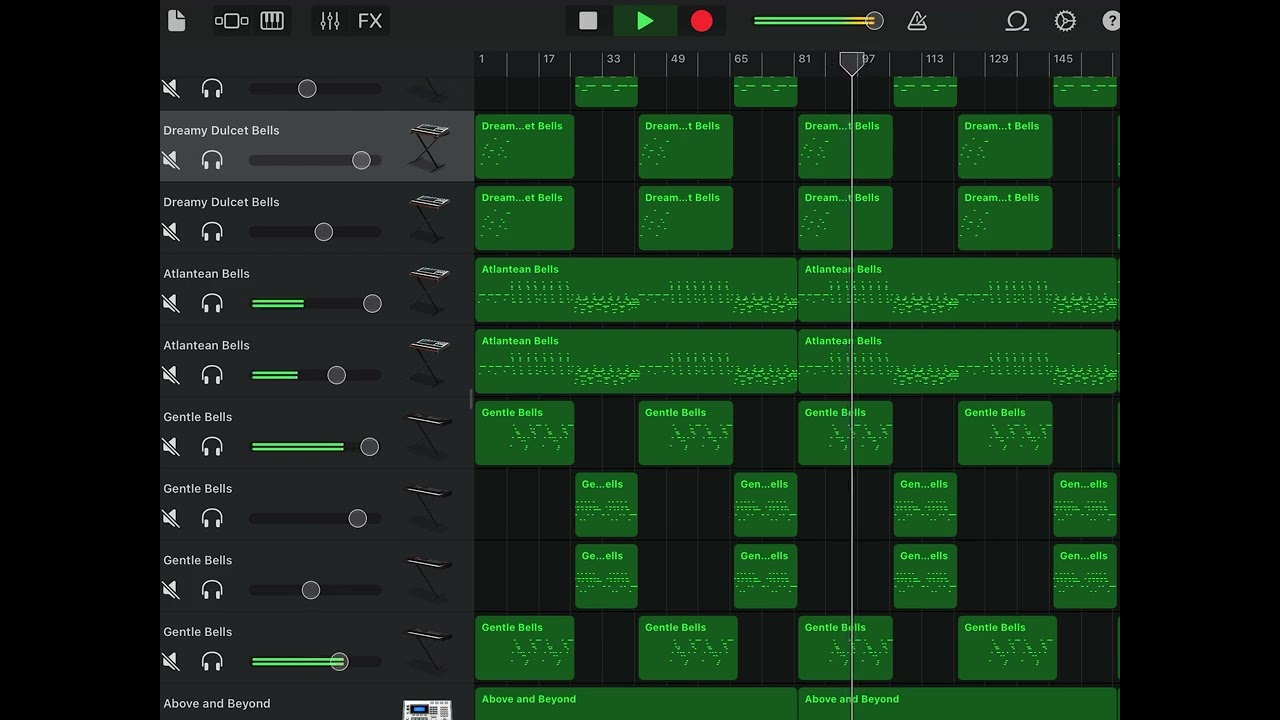The image size is (1280, 720).
Task: Toggle the metronome
Action: point(917,21)
